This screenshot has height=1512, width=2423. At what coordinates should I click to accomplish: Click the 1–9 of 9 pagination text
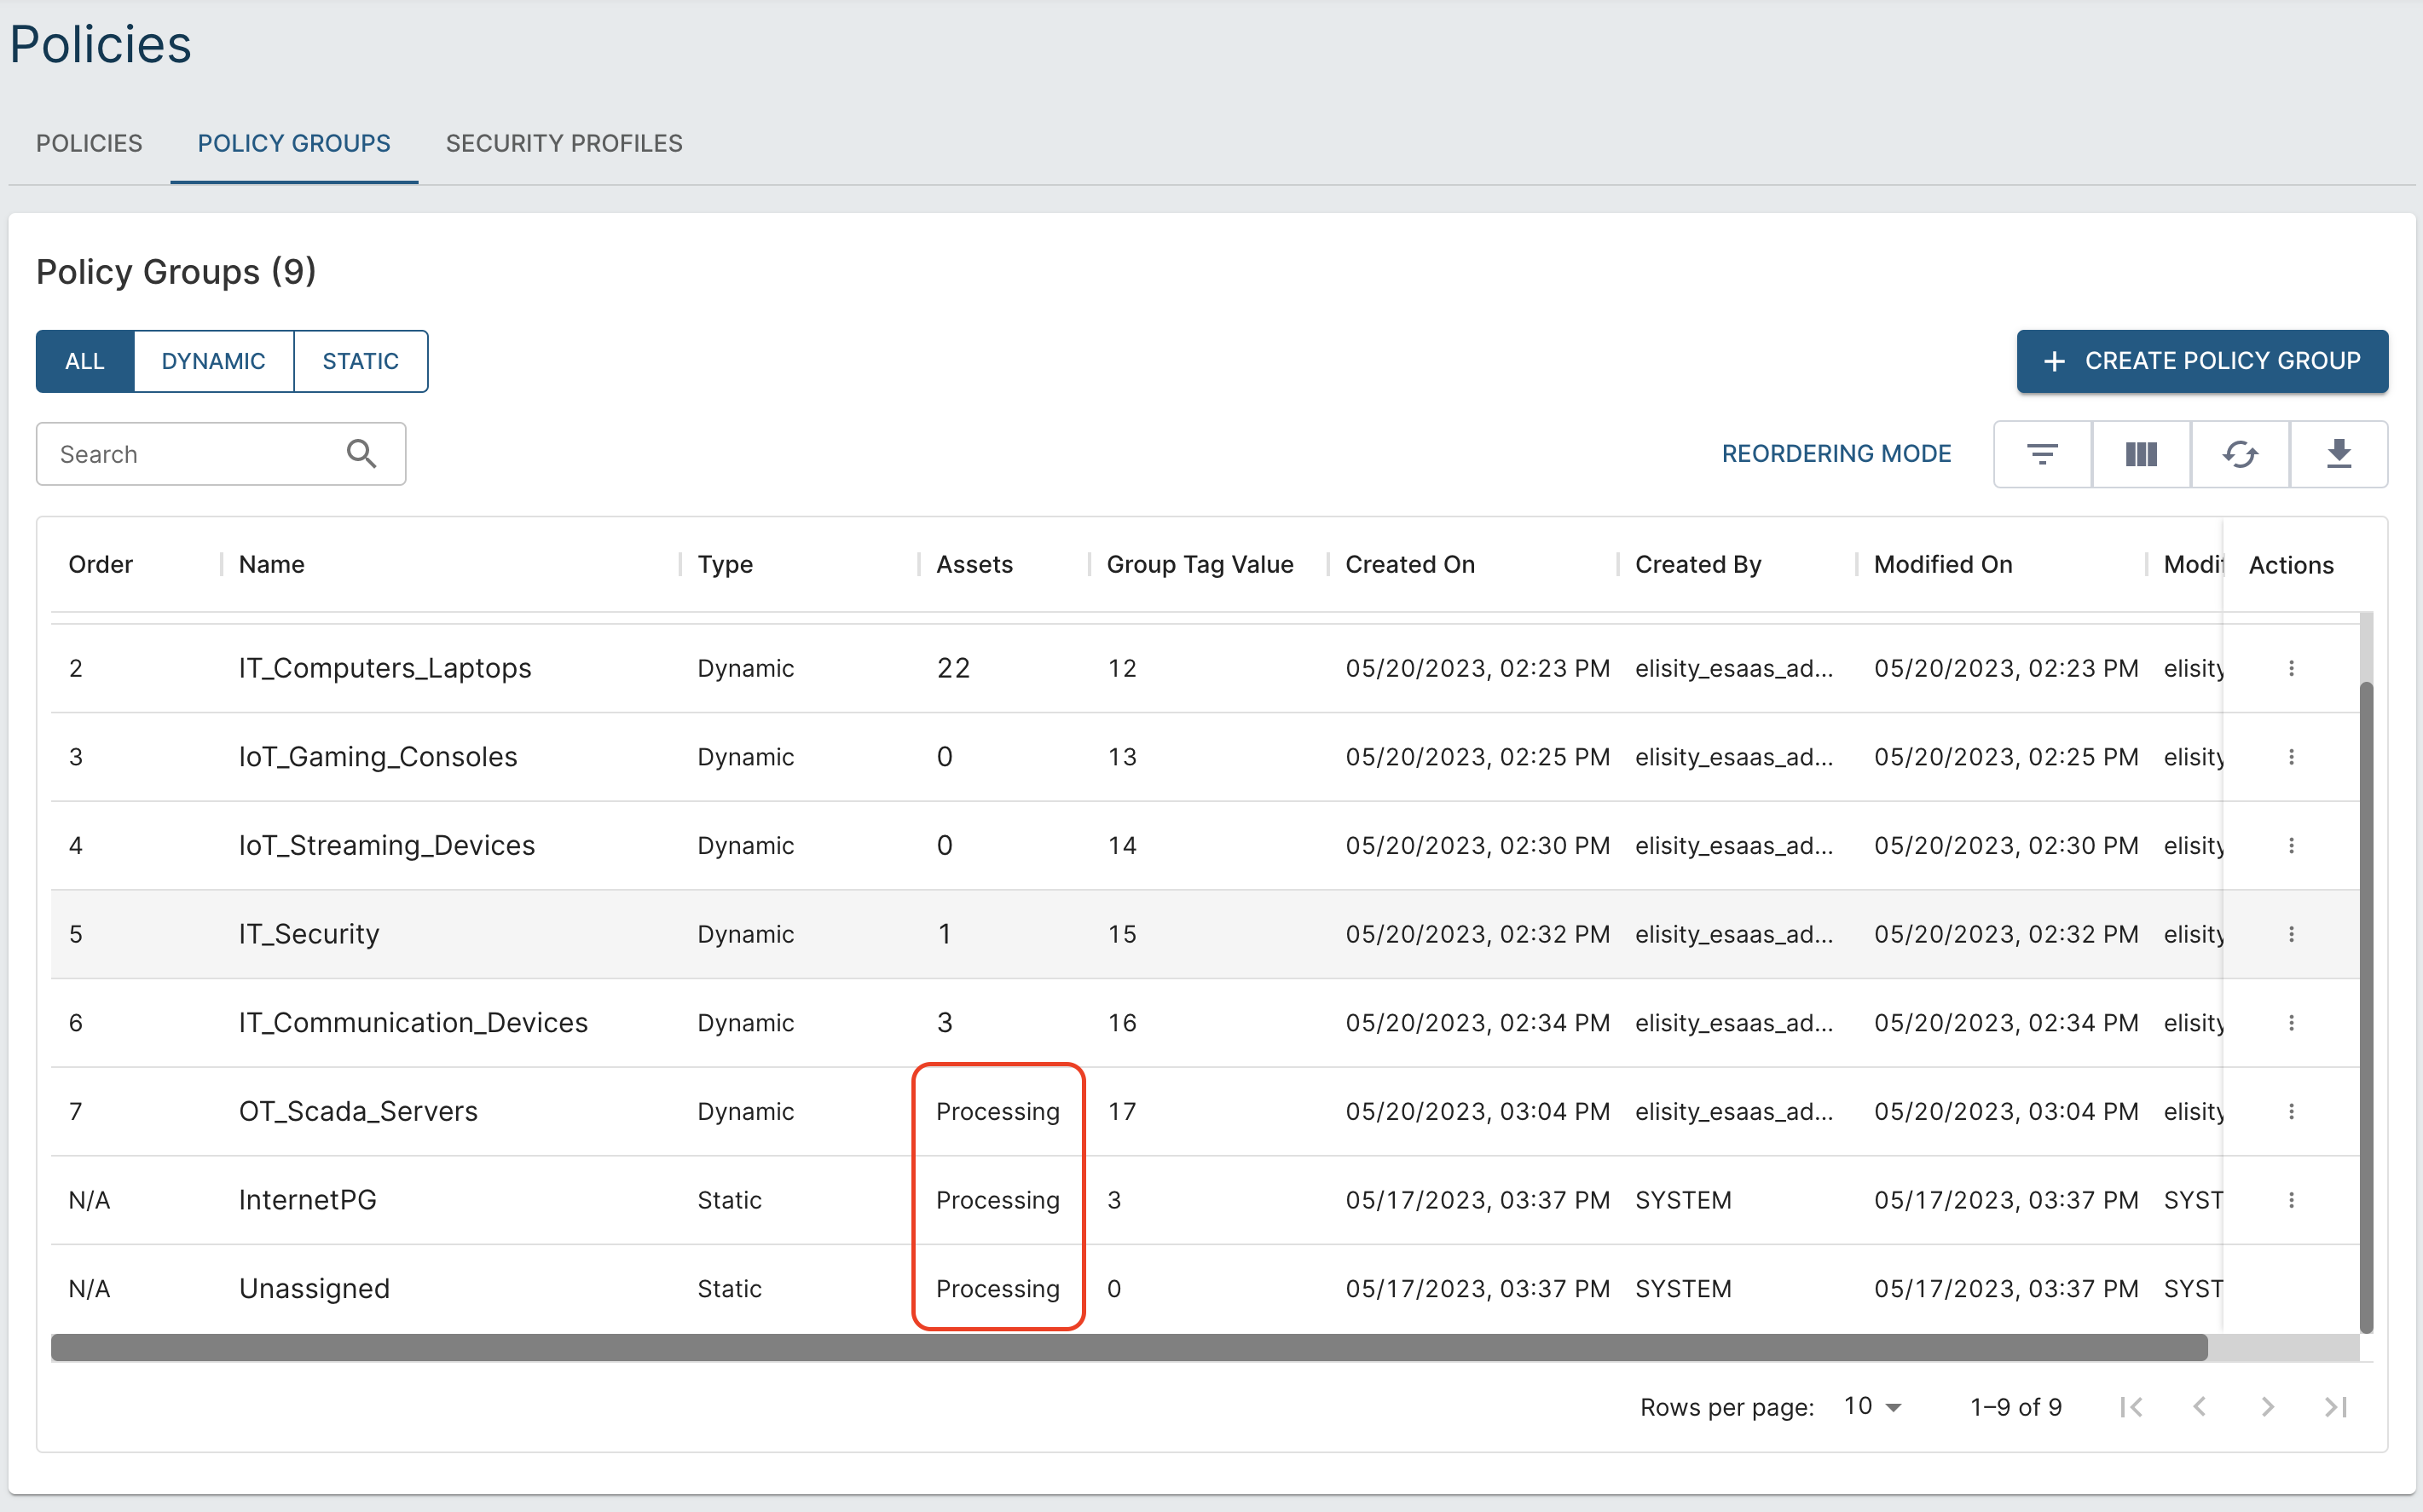tap(2016, 1407)
